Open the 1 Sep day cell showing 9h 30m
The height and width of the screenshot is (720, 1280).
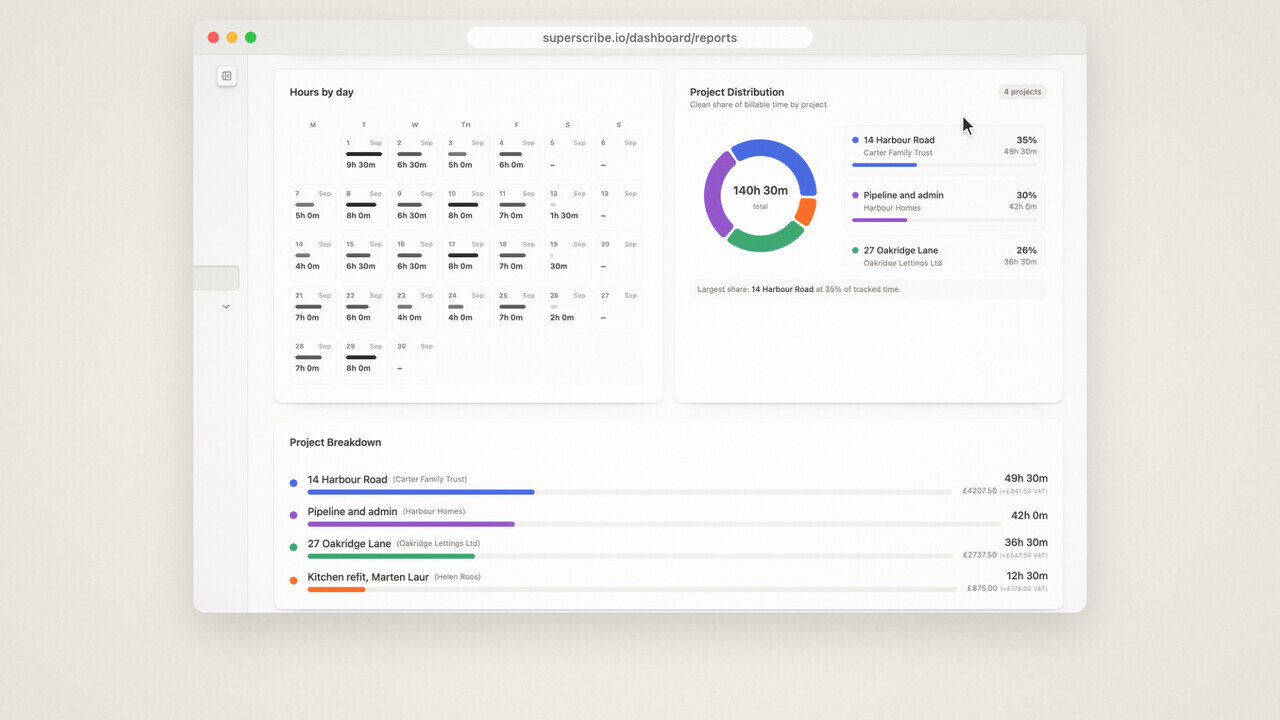[363, 157]
